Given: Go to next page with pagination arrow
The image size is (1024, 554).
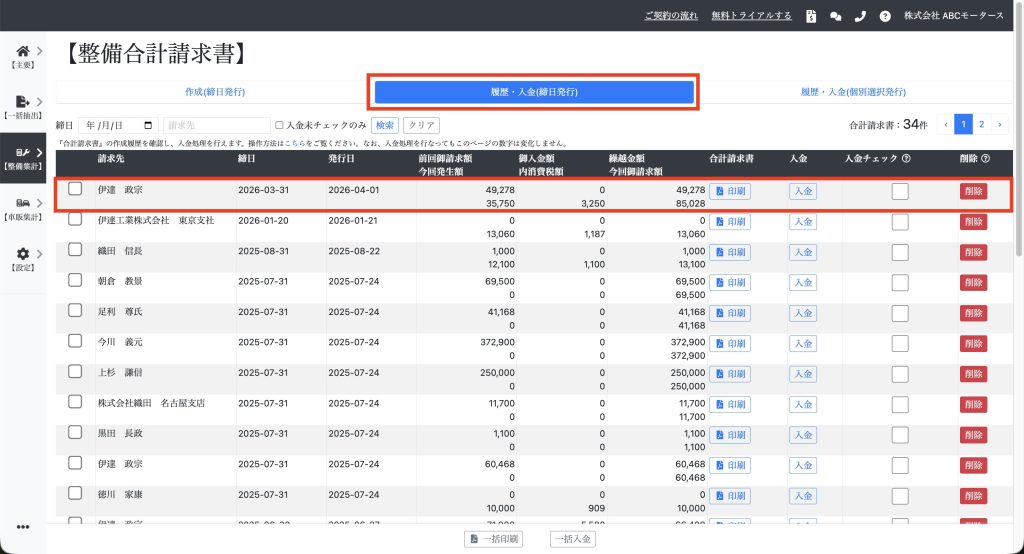Looking at the screenshot, I should pyautogui.click(x=1000, y=124).
